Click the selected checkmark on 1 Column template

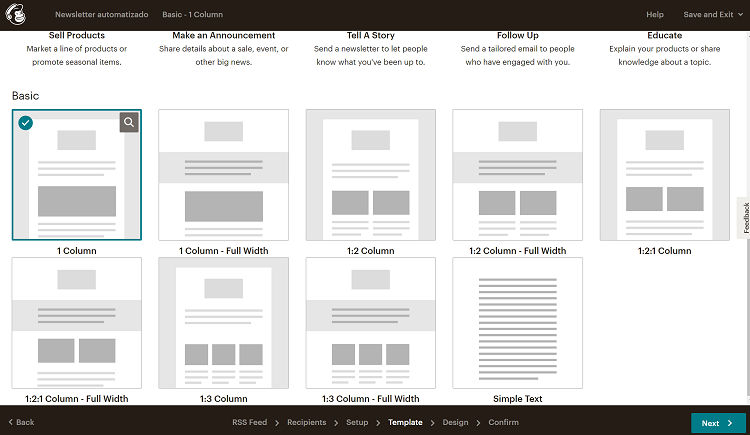[26, 123]
